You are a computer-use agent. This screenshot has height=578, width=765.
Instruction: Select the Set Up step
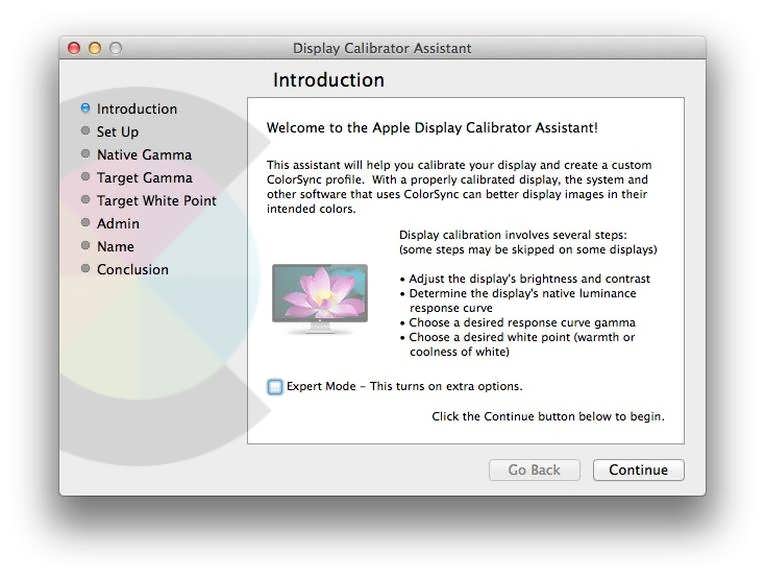(118, 132)
